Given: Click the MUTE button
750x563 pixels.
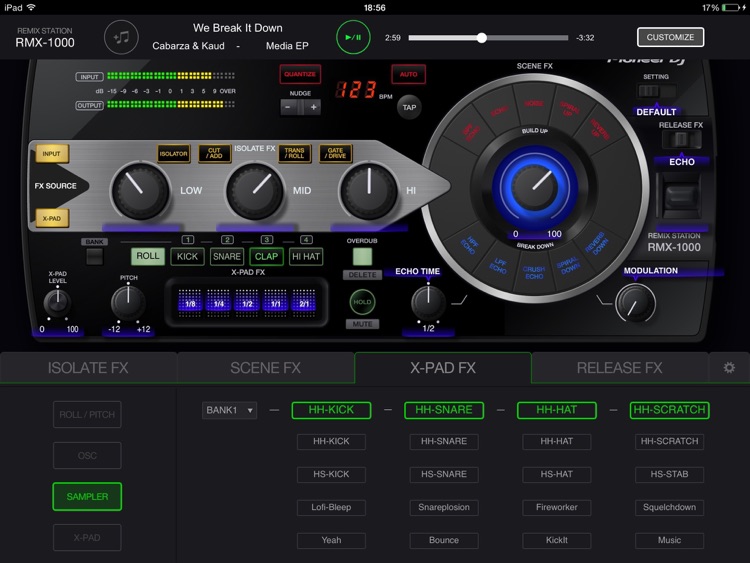Looking at the screenshot, I should (362, 324).
